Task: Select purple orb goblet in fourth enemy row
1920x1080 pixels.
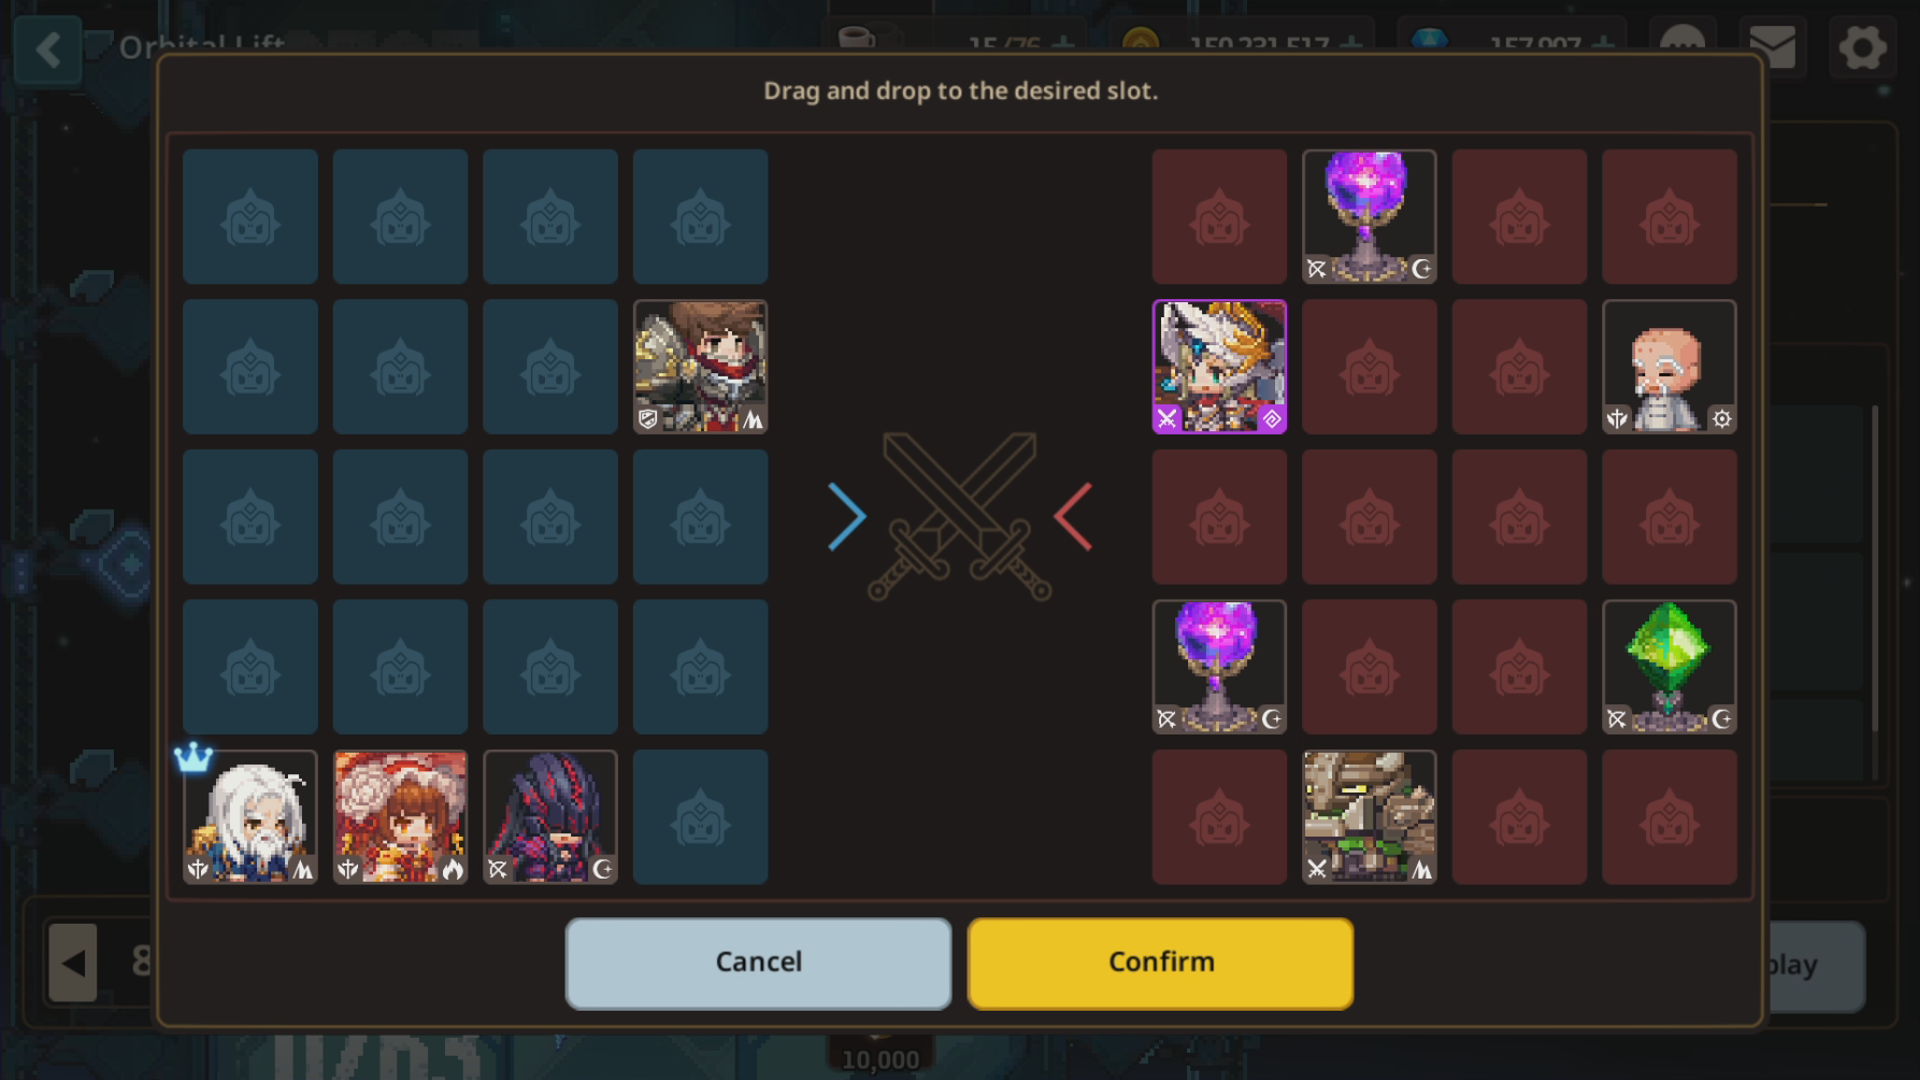Action: click(x=1219, y=666)
